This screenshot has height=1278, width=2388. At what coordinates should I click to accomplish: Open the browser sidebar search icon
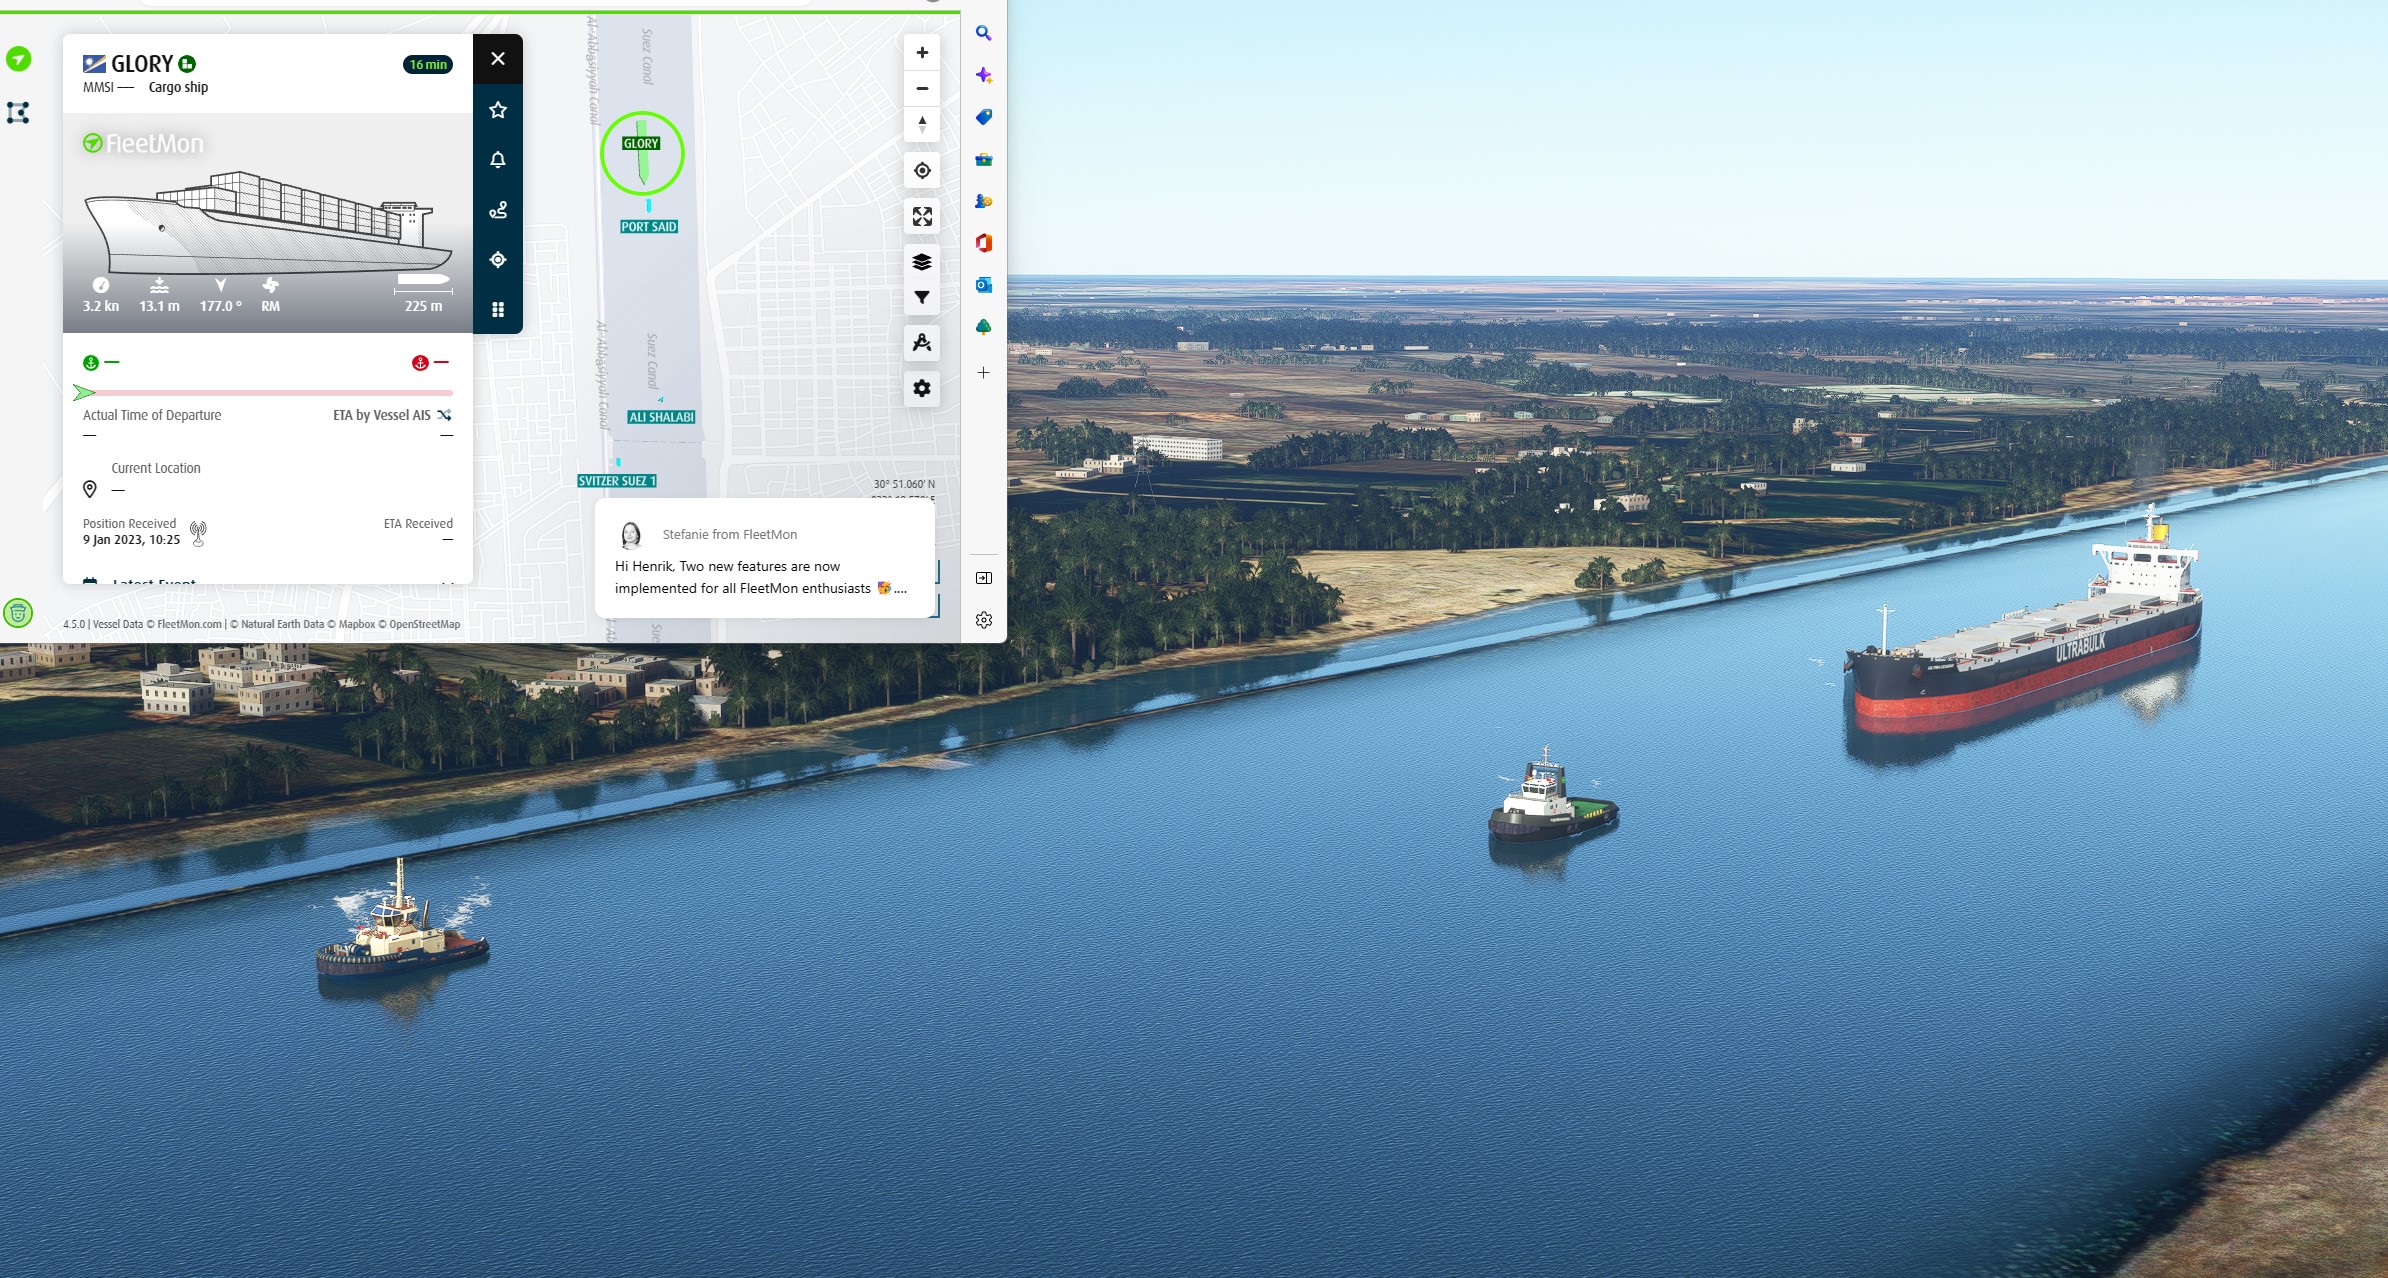tap(984, 34)
